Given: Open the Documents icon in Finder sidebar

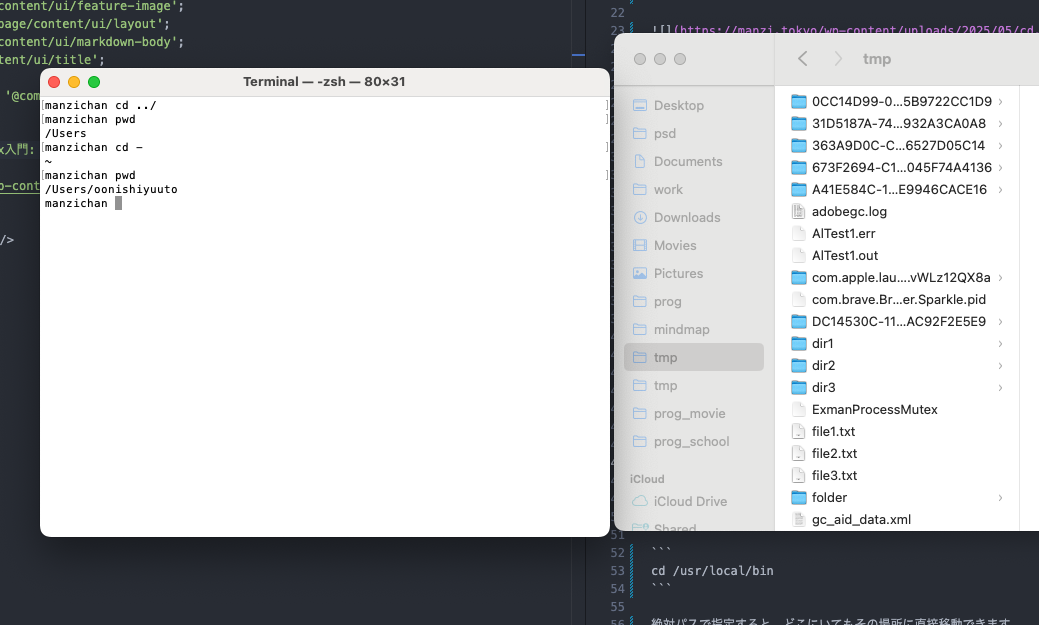Looking at the screenshot, I should point(639,161).
